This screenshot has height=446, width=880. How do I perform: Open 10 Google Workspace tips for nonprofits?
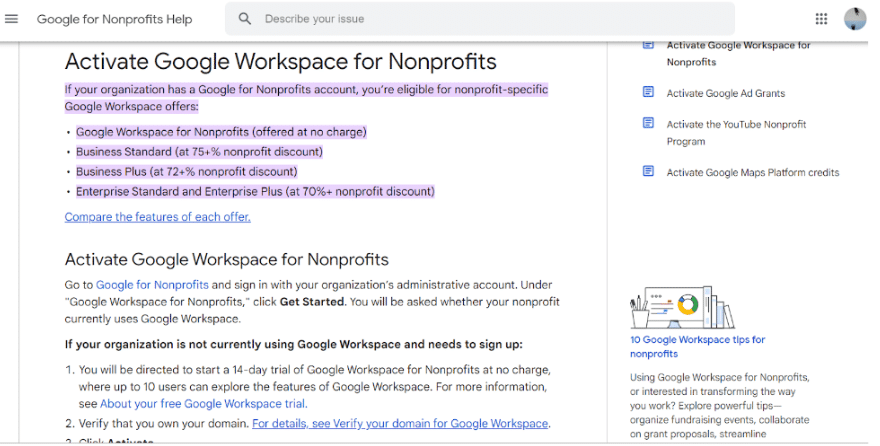click(698, 347)
